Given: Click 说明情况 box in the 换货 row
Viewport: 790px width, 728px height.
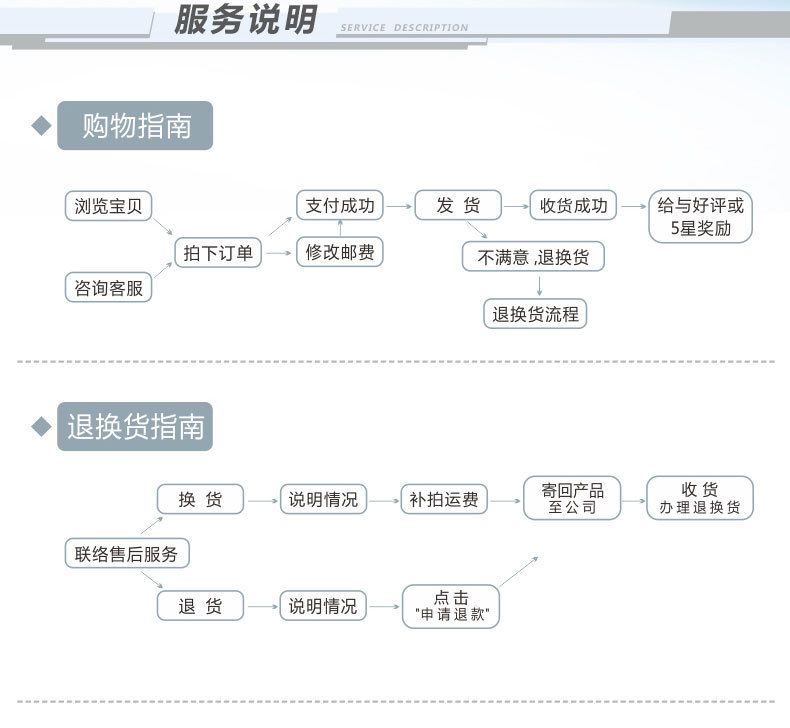Looking at the screenshot, I should (323, 499).
